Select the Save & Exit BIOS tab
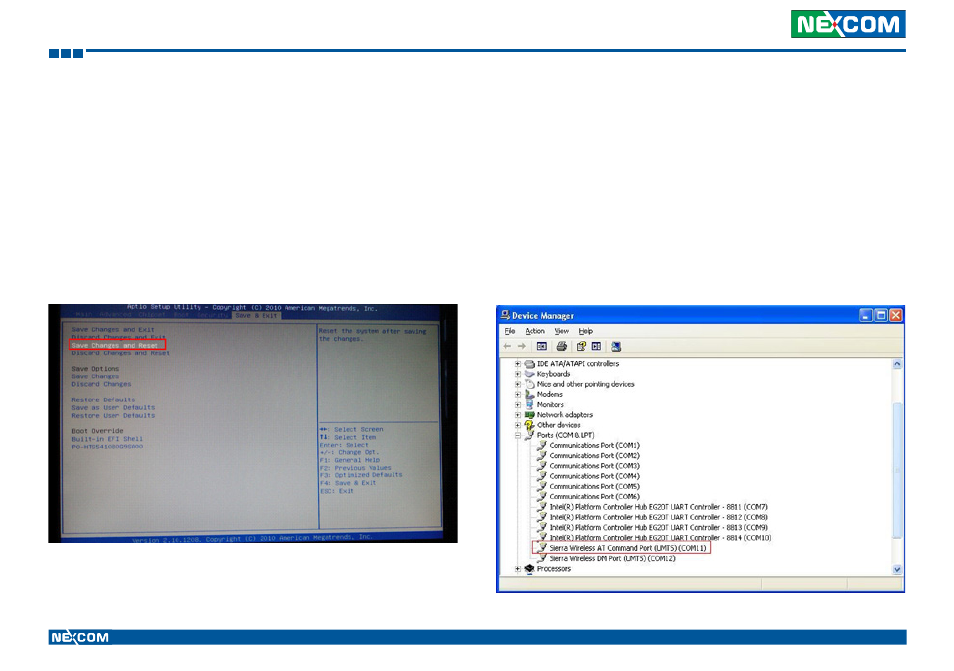Screen dimensions: 954x671 (x=256, y=315)
